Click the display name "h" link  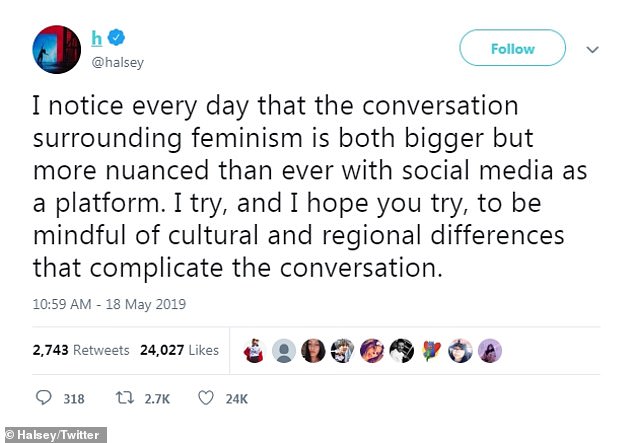point(96,37)
